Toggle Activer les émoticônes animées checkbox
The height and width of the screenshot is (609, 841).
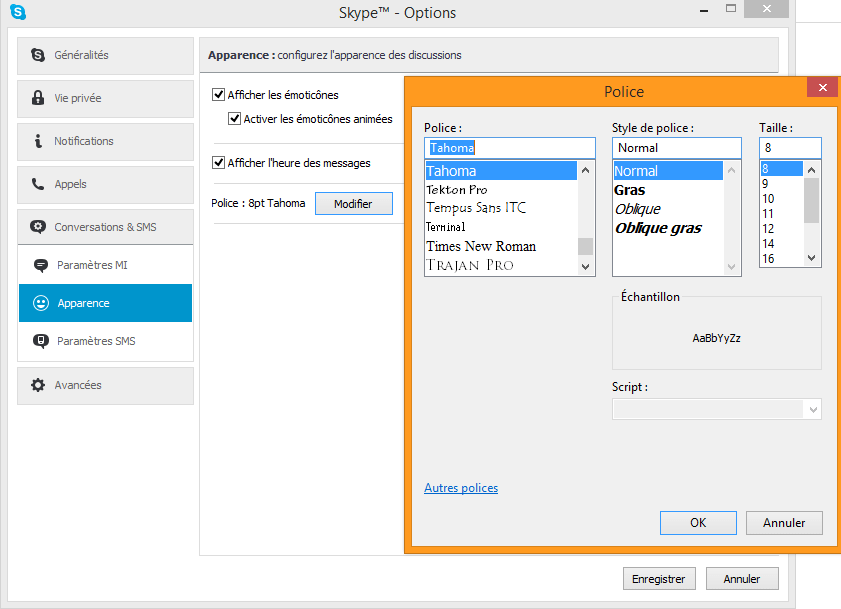coord(234,119)
